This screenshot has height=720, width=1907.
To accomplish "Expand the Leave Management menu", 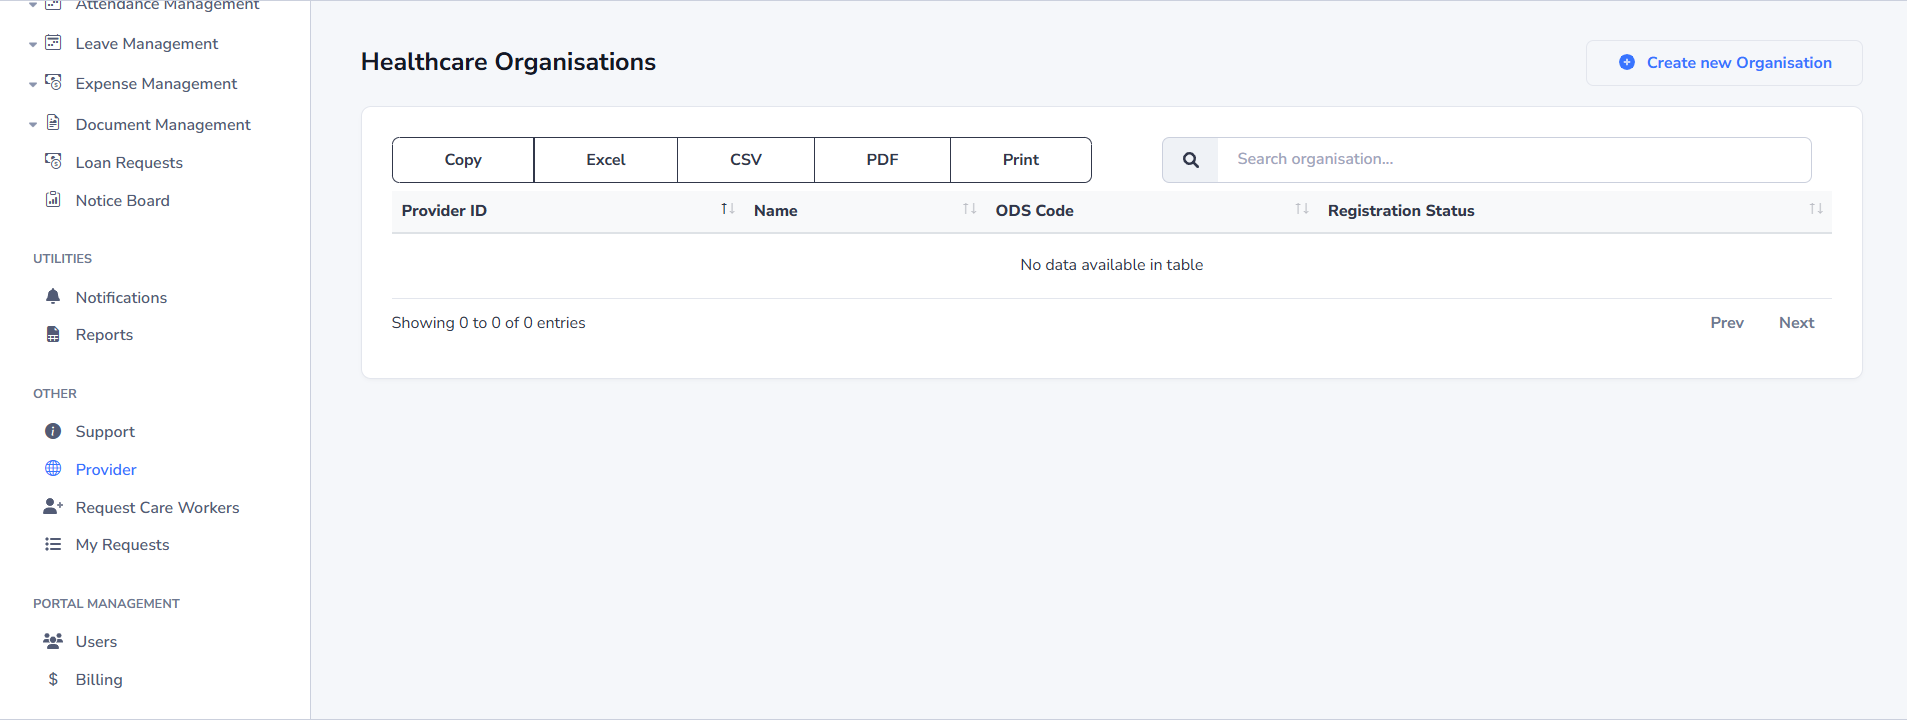I will [146, 44].
